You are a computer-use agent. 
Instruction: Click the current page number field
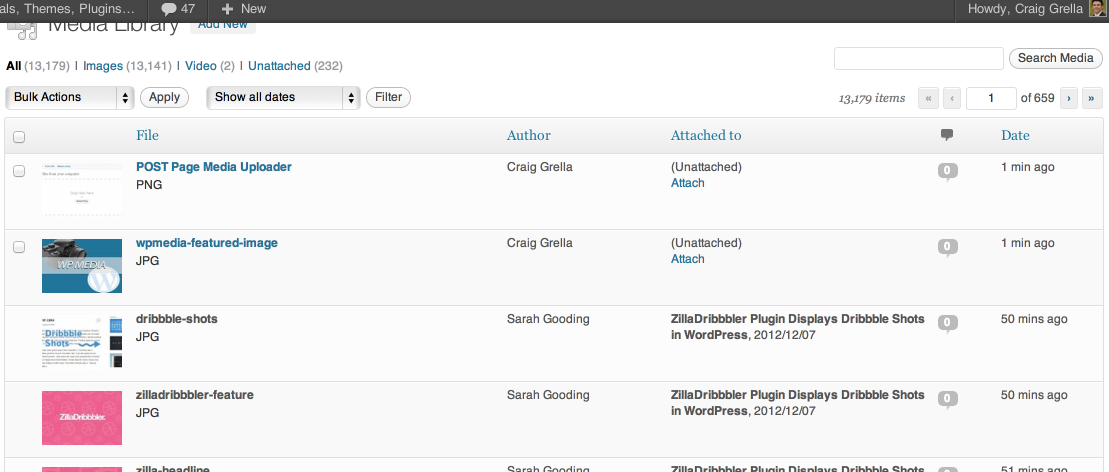992,98
